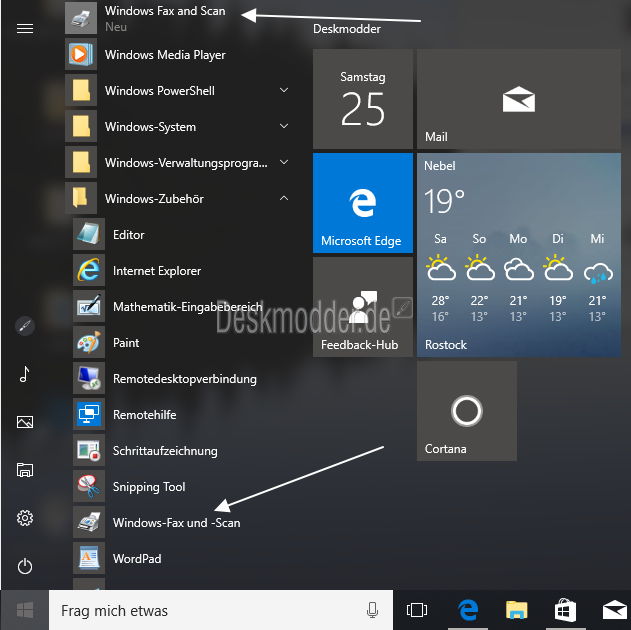Viewport: 631px width, 630px height.
Task: Start Paint via its palette icon
Action: click(89, 342)
